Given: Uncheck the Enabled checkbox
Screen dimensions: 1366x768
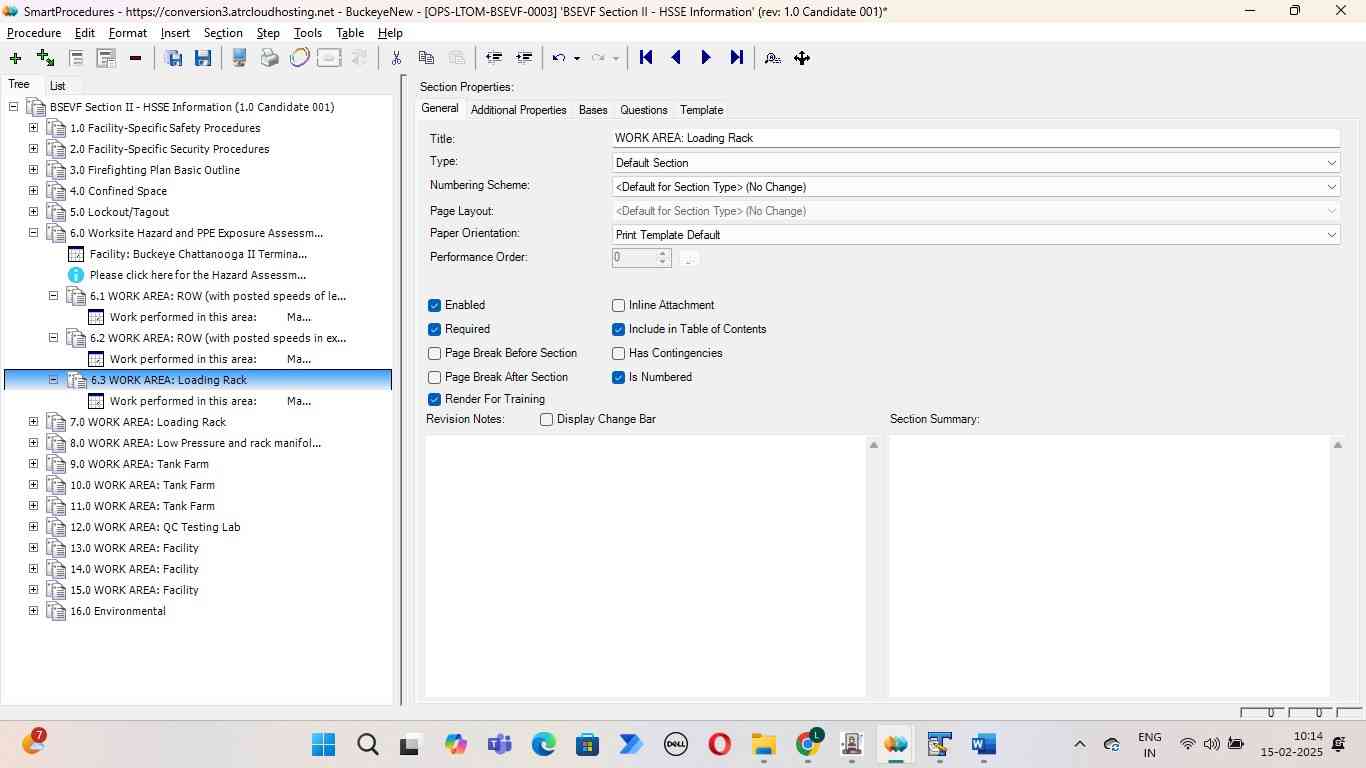Looking at the screenshot, I should (x=434, y=305).
